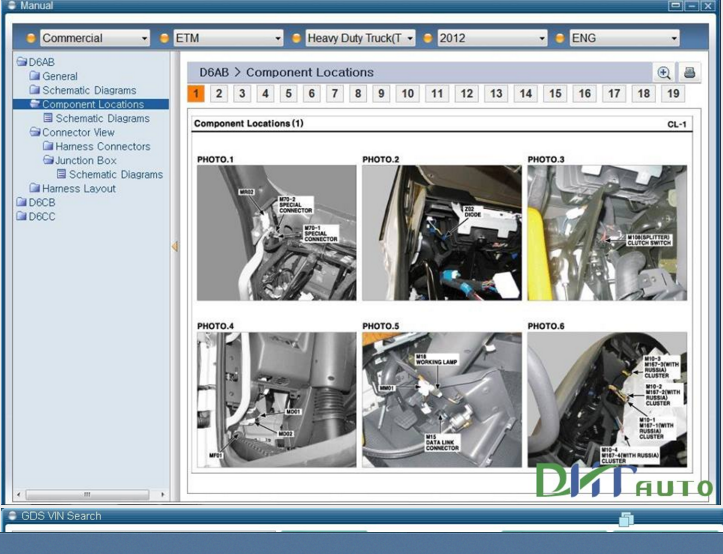Go to page 16
The width and height of the screenshot is (723, 554).
coord(585,94)
